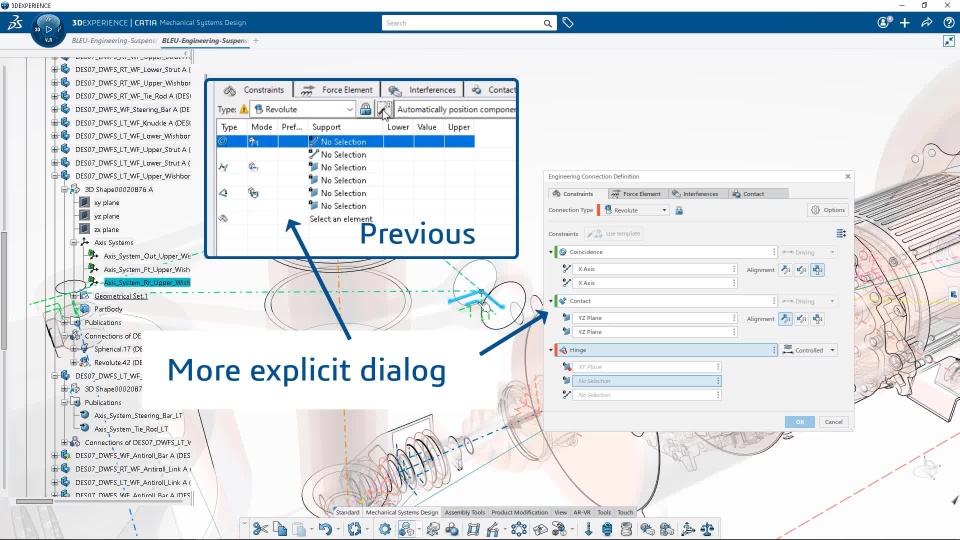Screen dimensions: 960x540
Task: Select Axis_System_Rr_Upper_Wish tree item
Action: click(147, 282)
